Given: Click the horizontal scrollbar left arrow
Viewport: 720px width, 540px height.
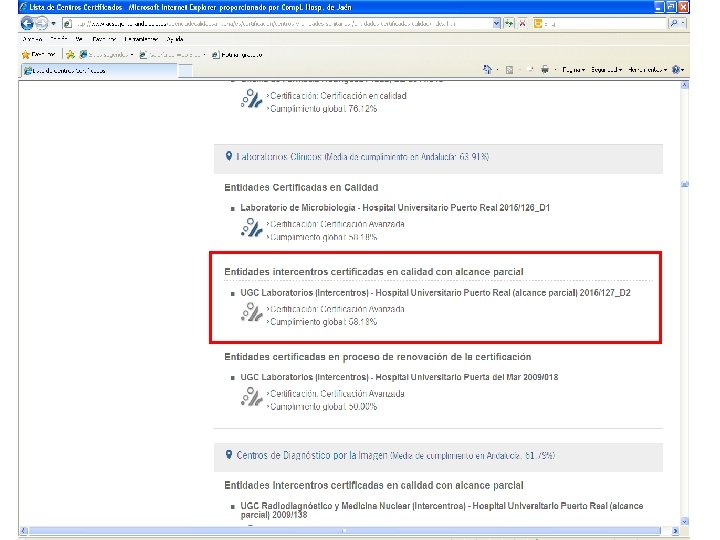Looking at the screenshot, I should point(24,531).
